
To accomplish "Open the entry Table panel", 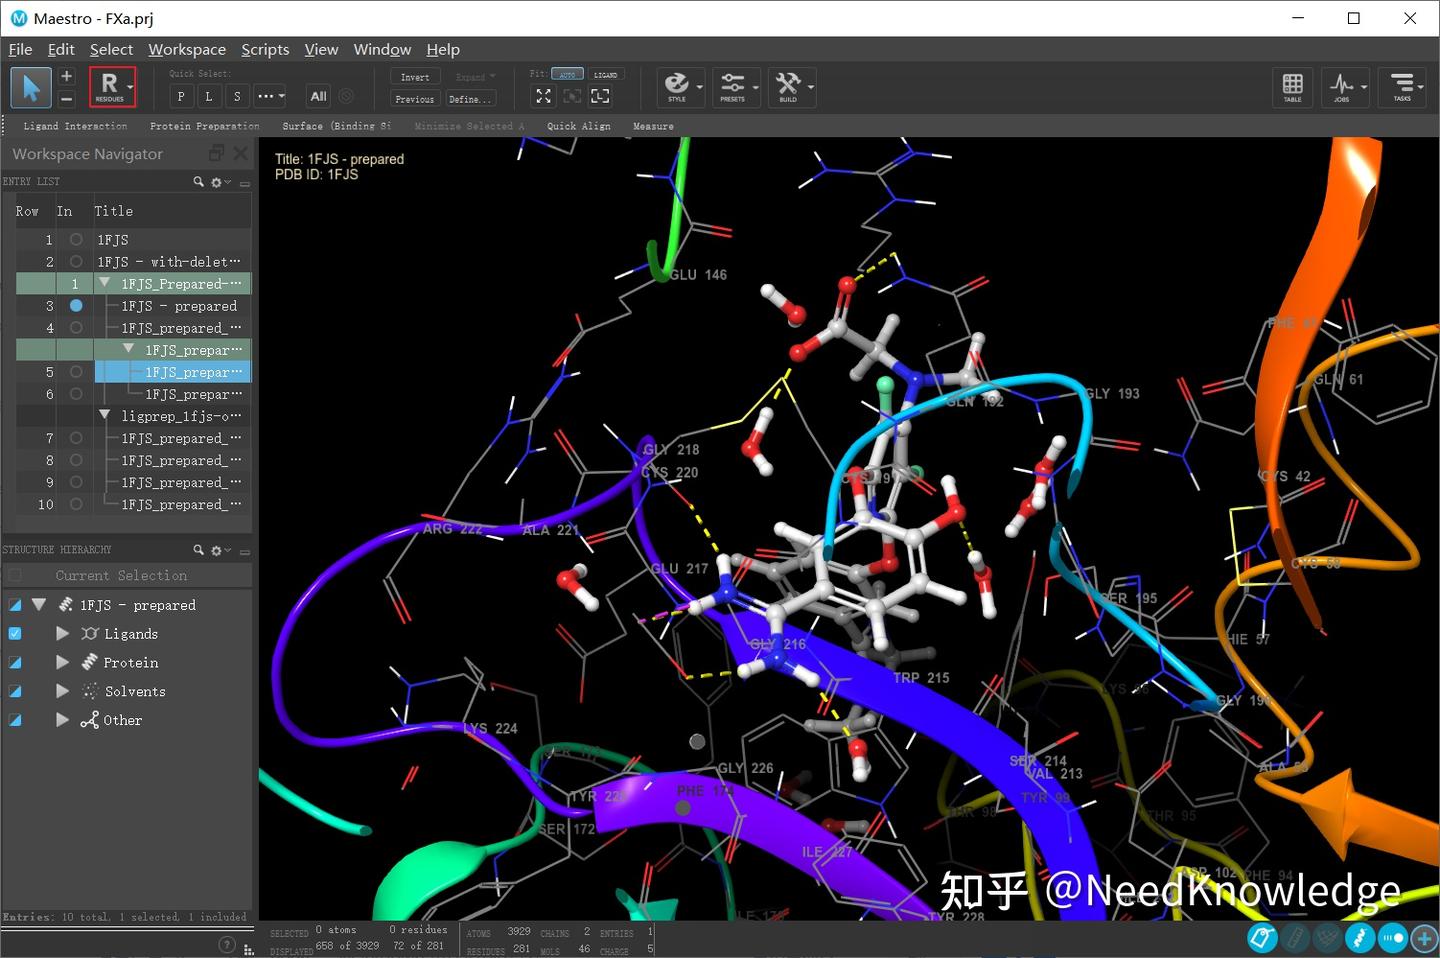I will 1292,87.
